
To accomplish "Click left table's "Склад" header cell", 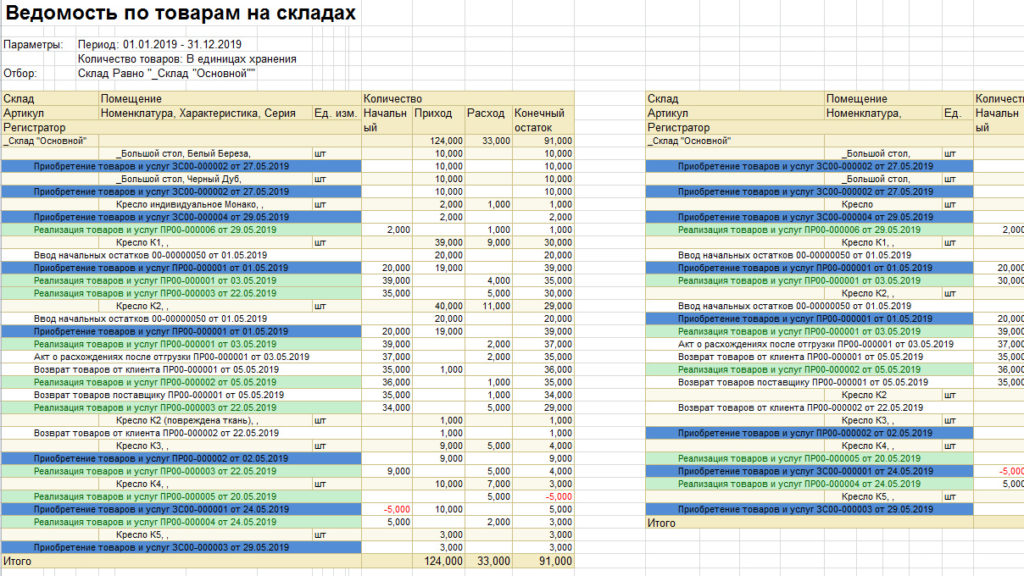I will click(50, 99).
